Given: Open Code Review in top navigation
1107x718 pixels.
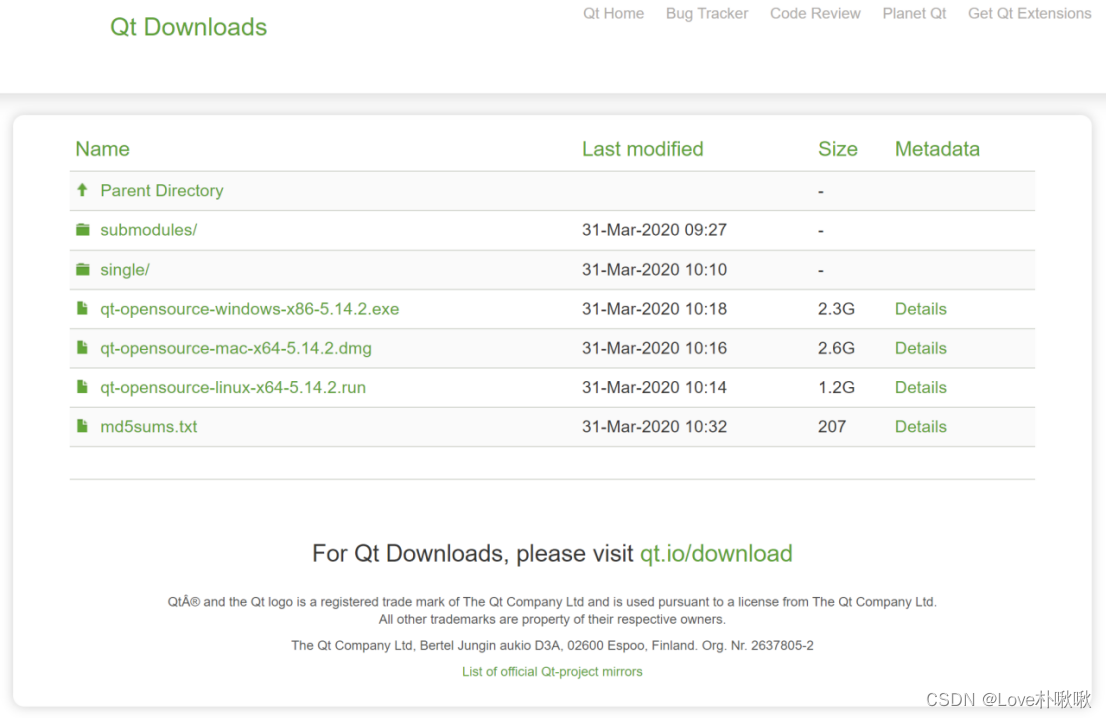Looking at the screenshot, I should pos(815,13).
